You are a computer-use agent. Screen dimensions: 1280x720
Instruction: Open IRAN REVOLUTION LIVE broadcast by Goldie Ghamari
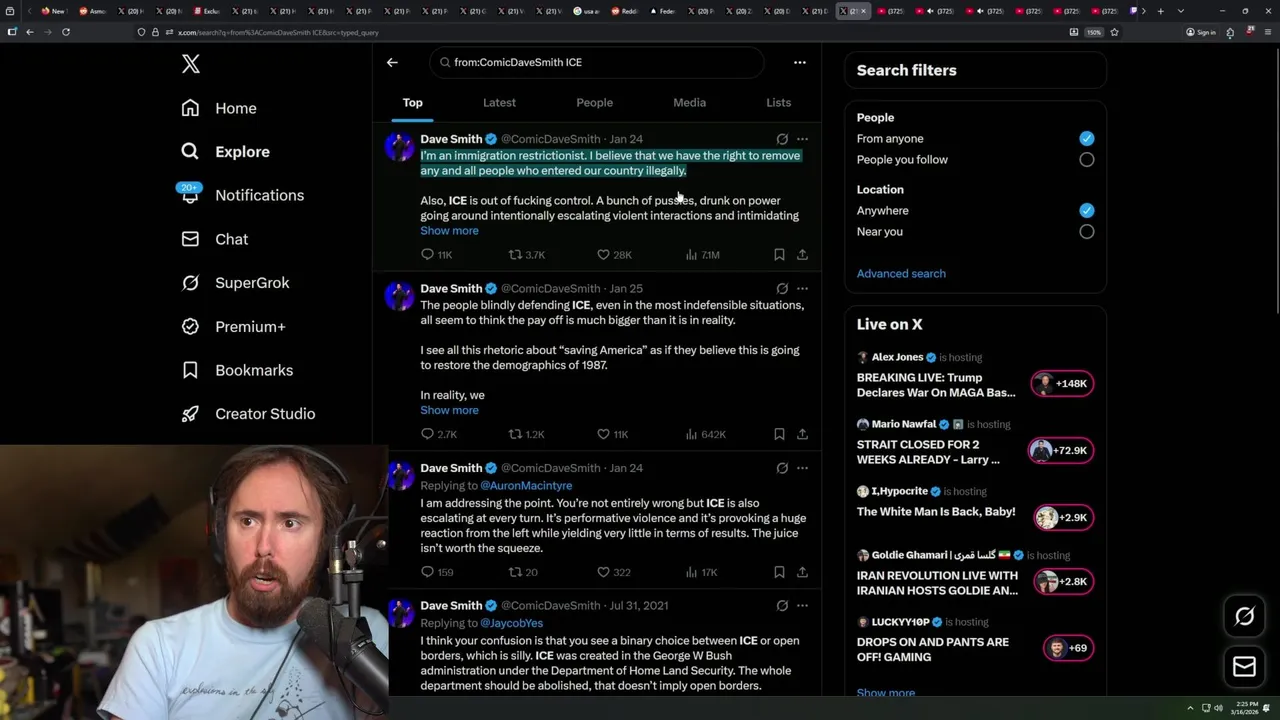pos(937,583)
